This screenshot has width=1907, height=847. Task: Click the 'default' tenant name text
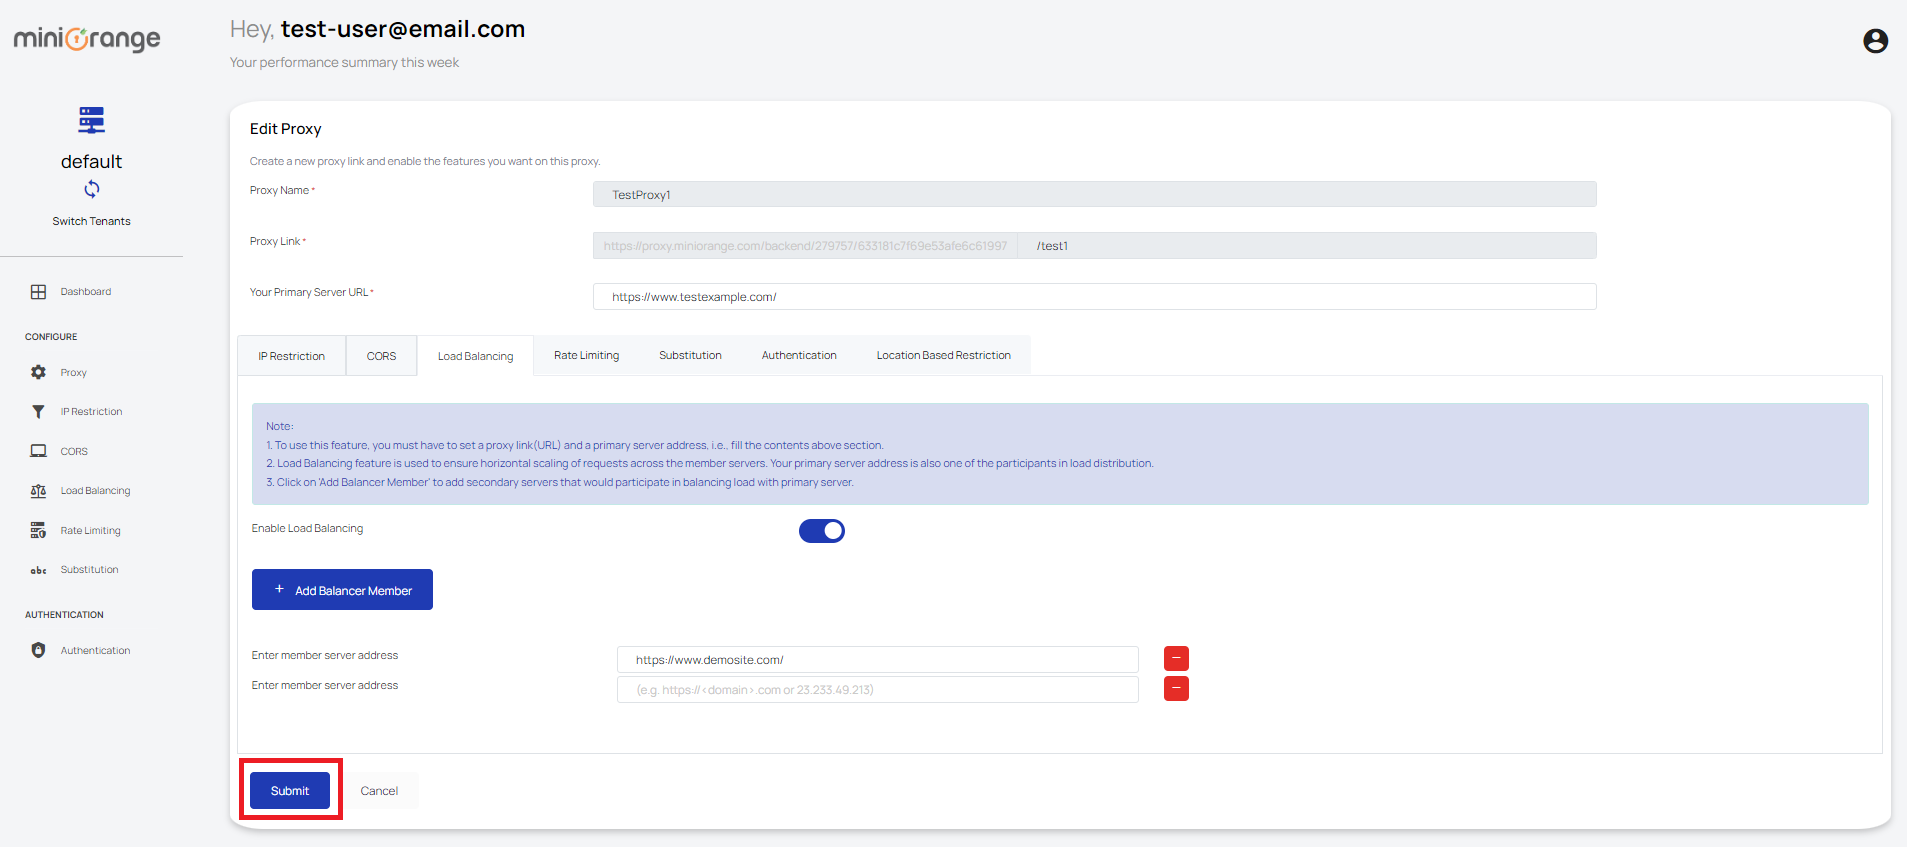pyautogui.click(x=91, y=162)
